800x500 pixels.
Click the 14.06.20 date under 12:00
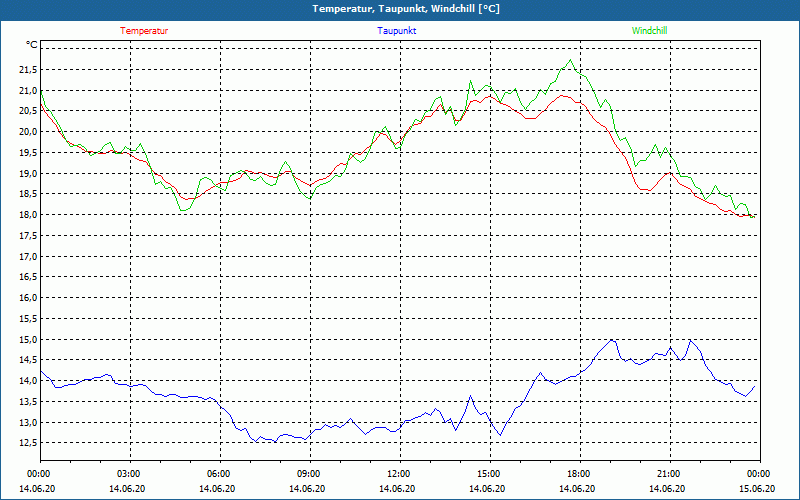pyautogui.click(x=397, y=488)
